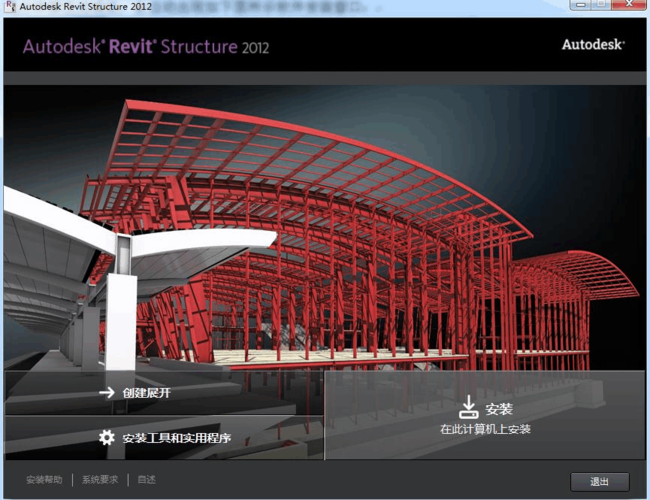The height and width of the screenshot is (500, 650).
Task: Open 安装帮助 link
Action: (x=44, y=480)
